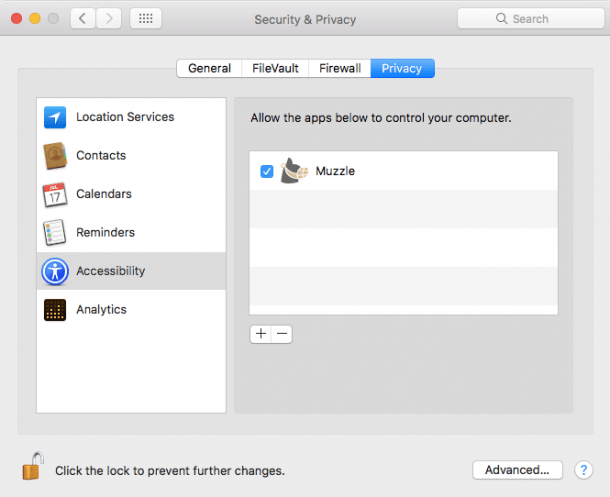Viewport: 610px width, 497px height.
Task: Select the Calendars label
Action: point(104,194)
